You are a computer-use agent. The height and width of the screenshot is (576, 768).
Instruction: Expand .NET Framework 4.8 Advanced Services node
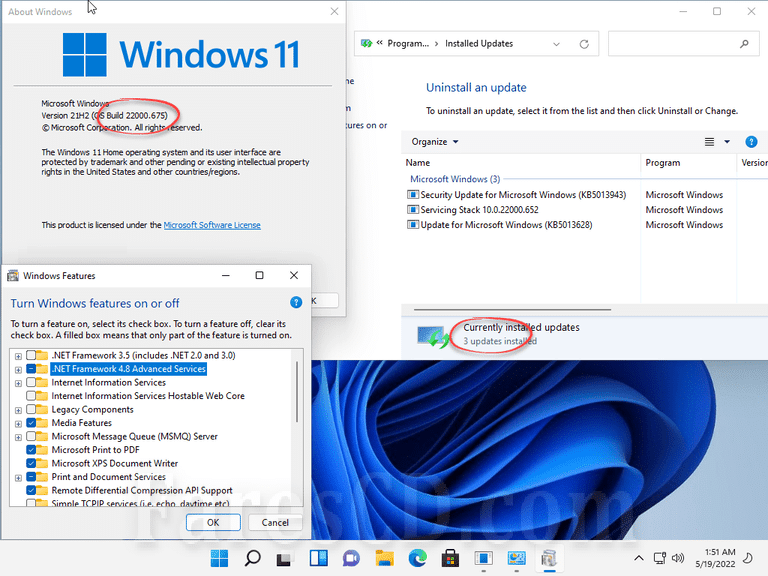point(18,370)
